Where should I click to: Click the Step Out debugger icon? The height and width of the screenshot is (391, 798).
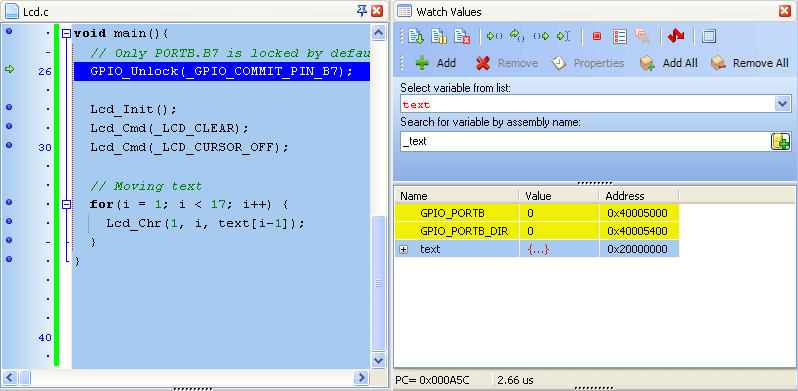[541, 36]
